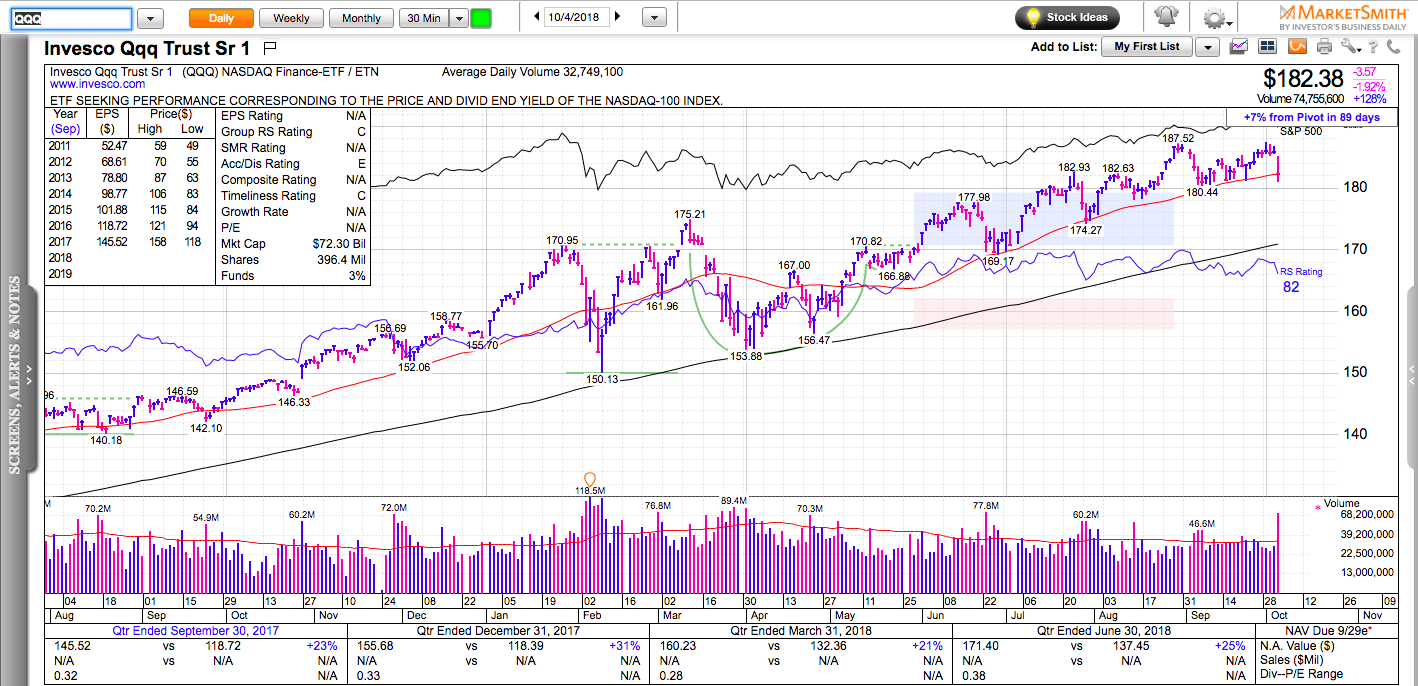Click the 89.4M volume label
Viewport: 1418px width, 686px height.
733,500
